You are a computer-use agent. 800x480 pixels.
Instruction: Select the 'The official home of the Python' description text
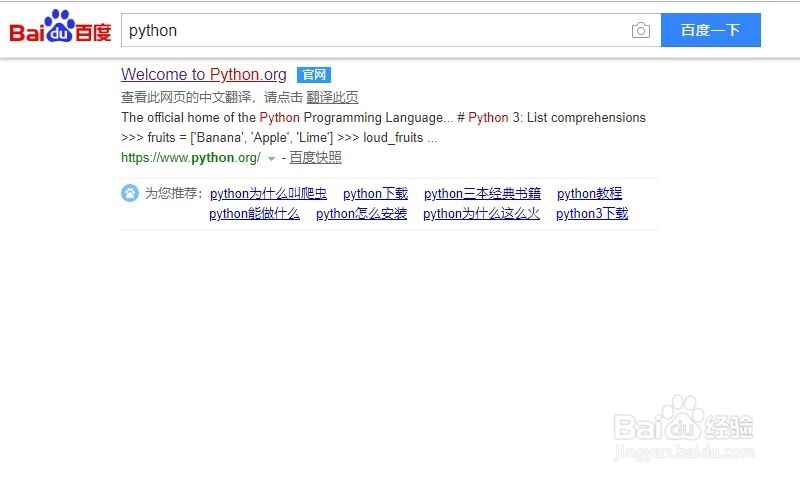tap(383, 118)
